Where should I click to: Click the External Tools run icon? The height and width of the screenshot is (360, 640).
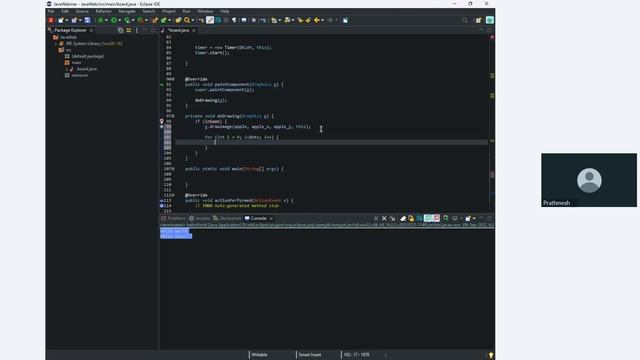141,20
